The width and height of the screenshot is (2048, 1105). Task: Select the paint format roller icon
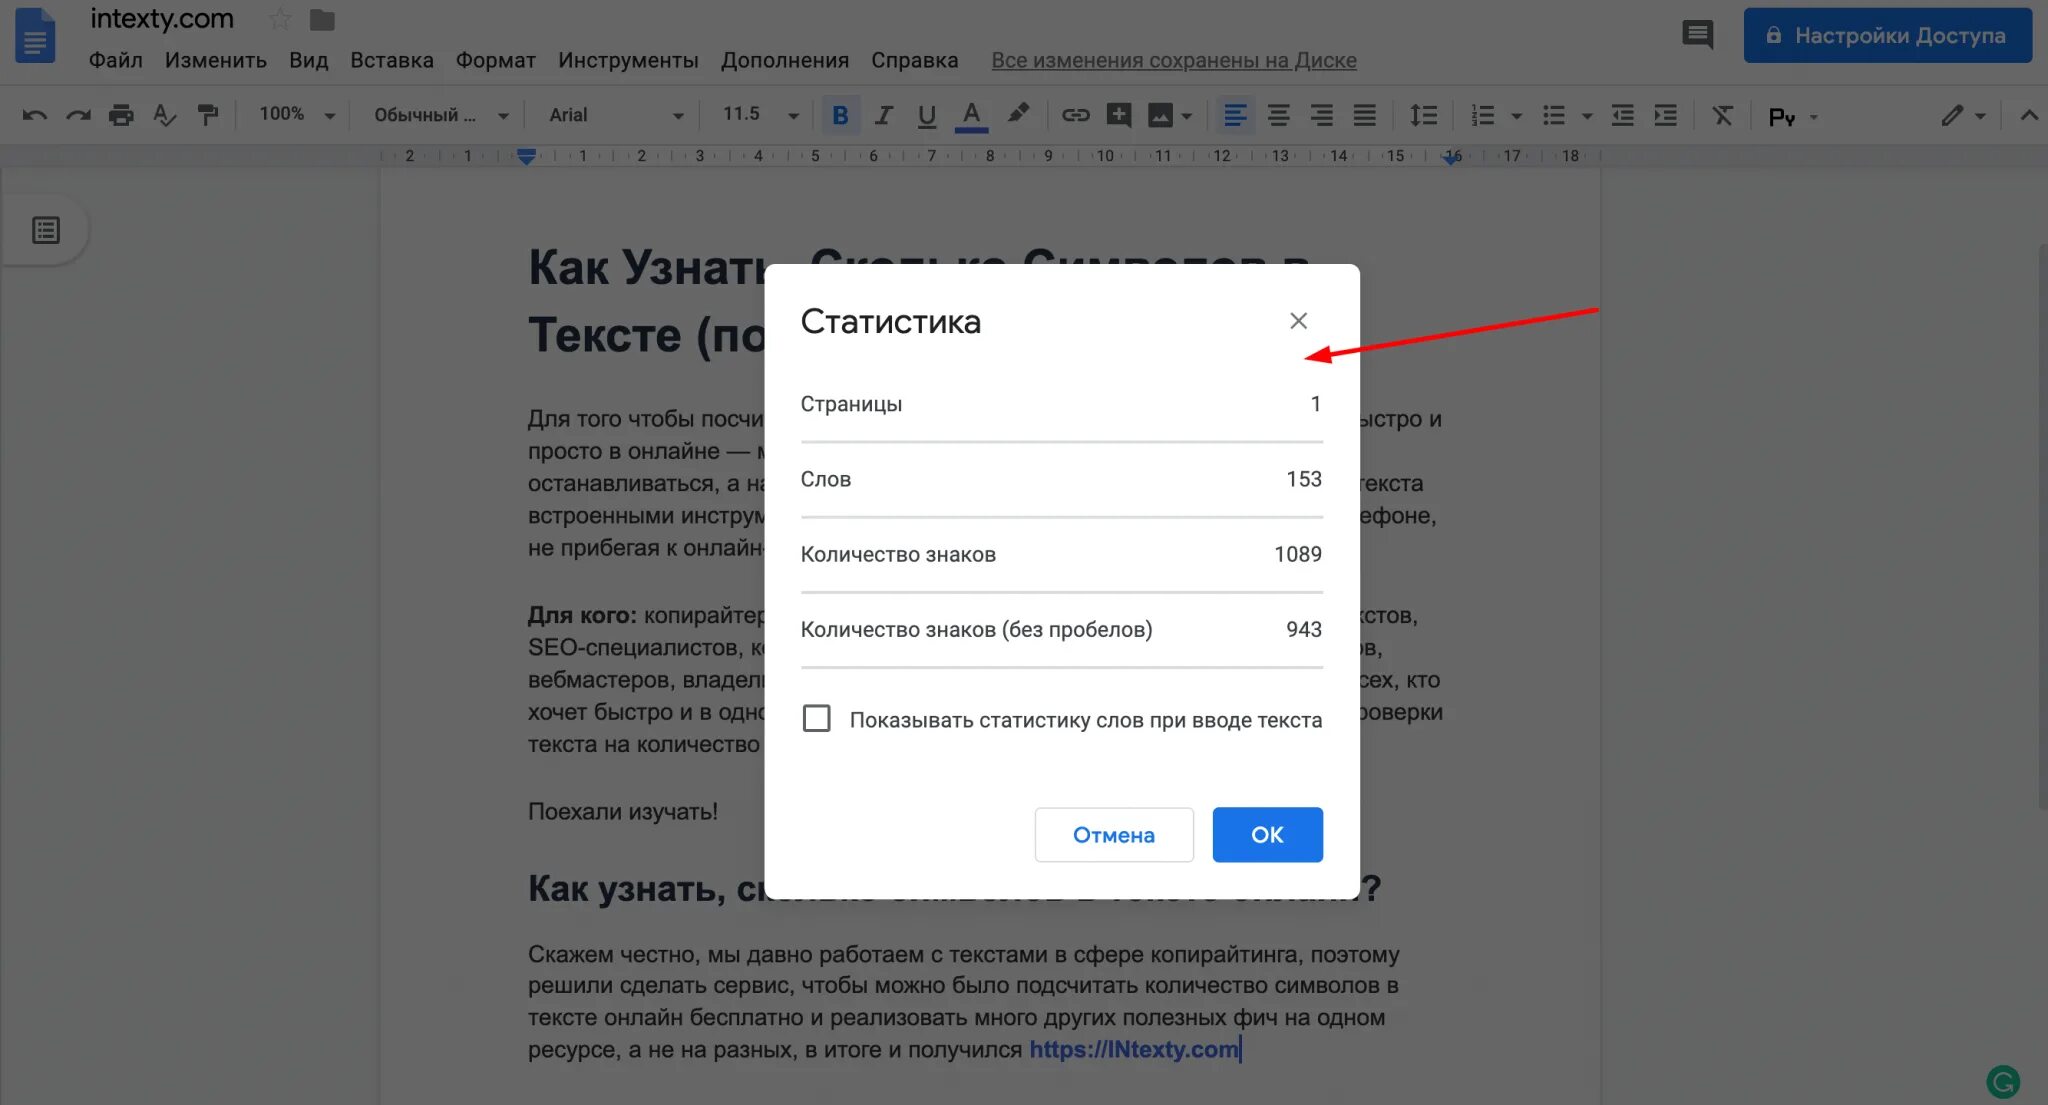pos(208,115)
